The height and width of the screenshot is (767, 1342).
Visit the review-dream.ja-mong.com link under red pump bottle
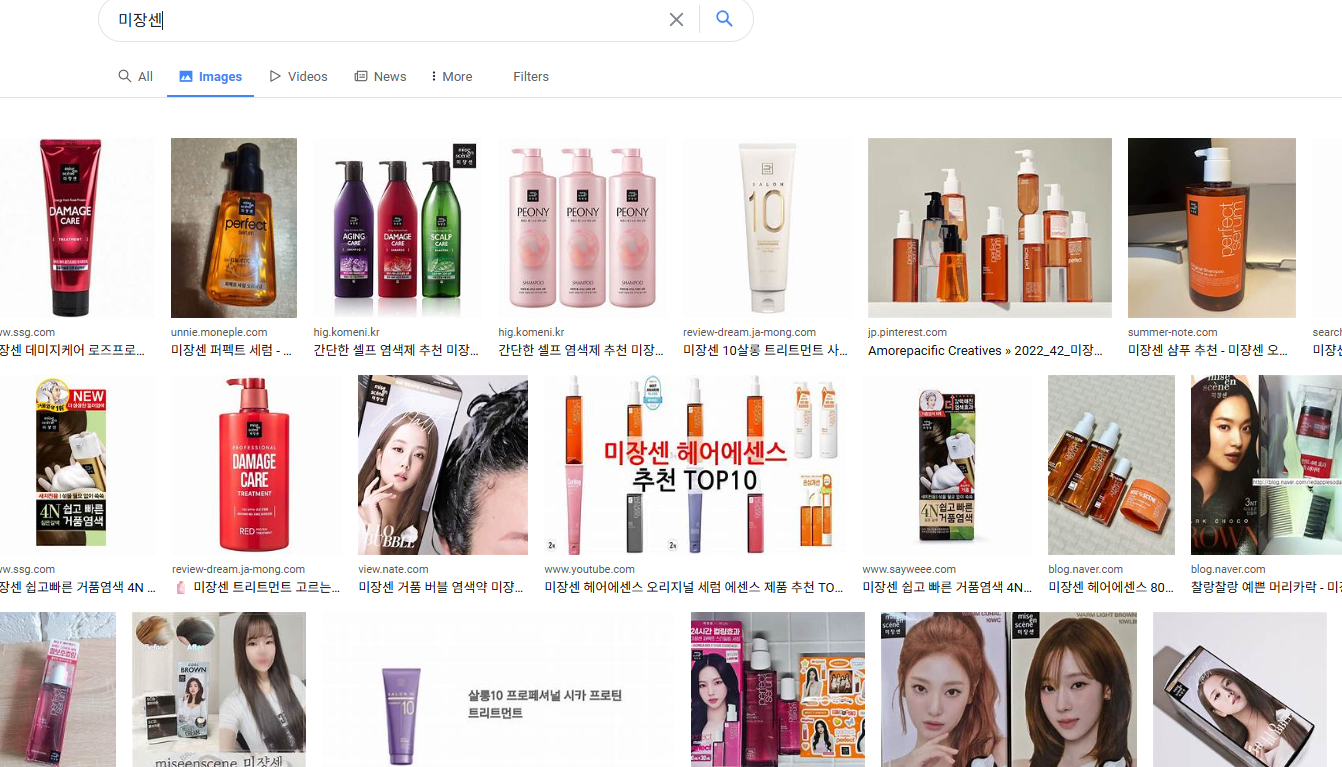coord(238,569)
